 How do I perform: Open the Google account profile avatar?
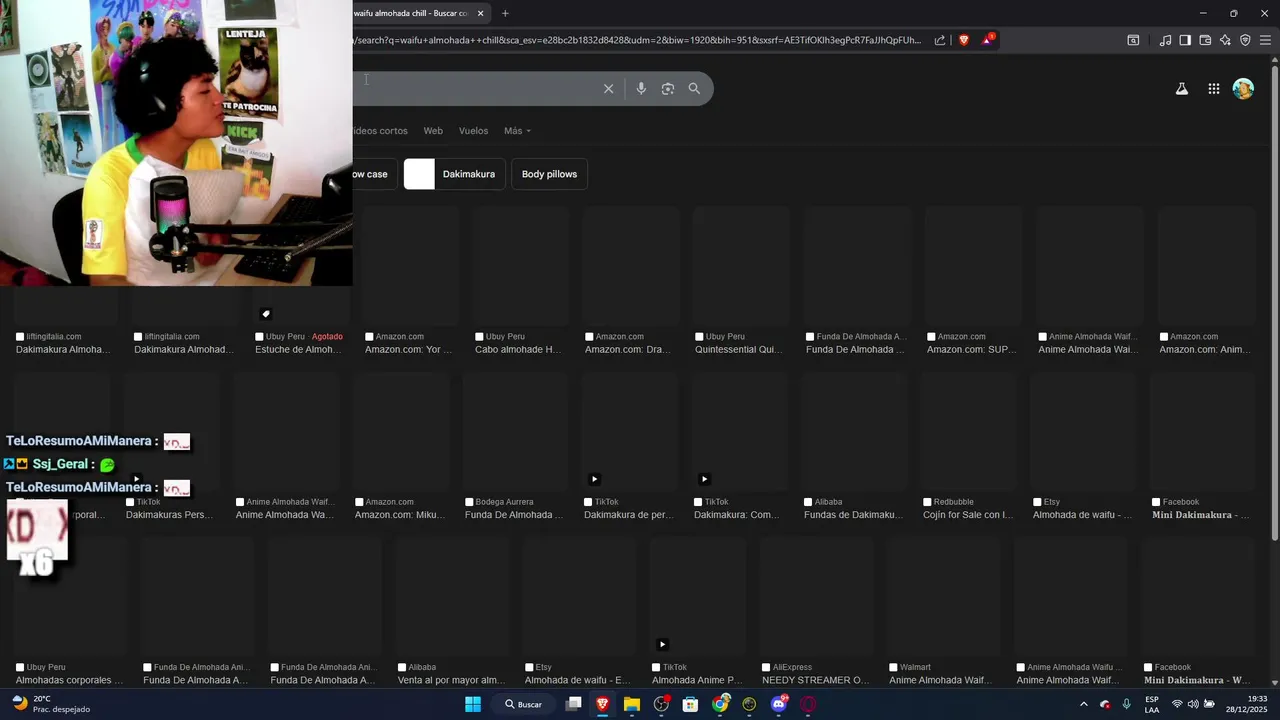coord(1243,89)
